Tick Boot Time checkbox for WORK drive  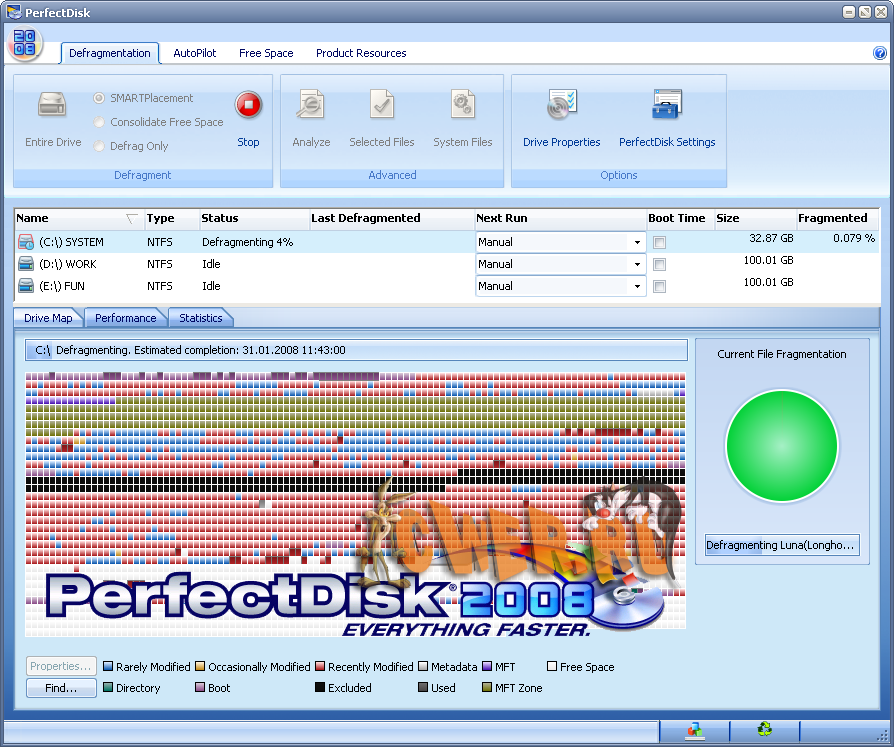(659, 265)
